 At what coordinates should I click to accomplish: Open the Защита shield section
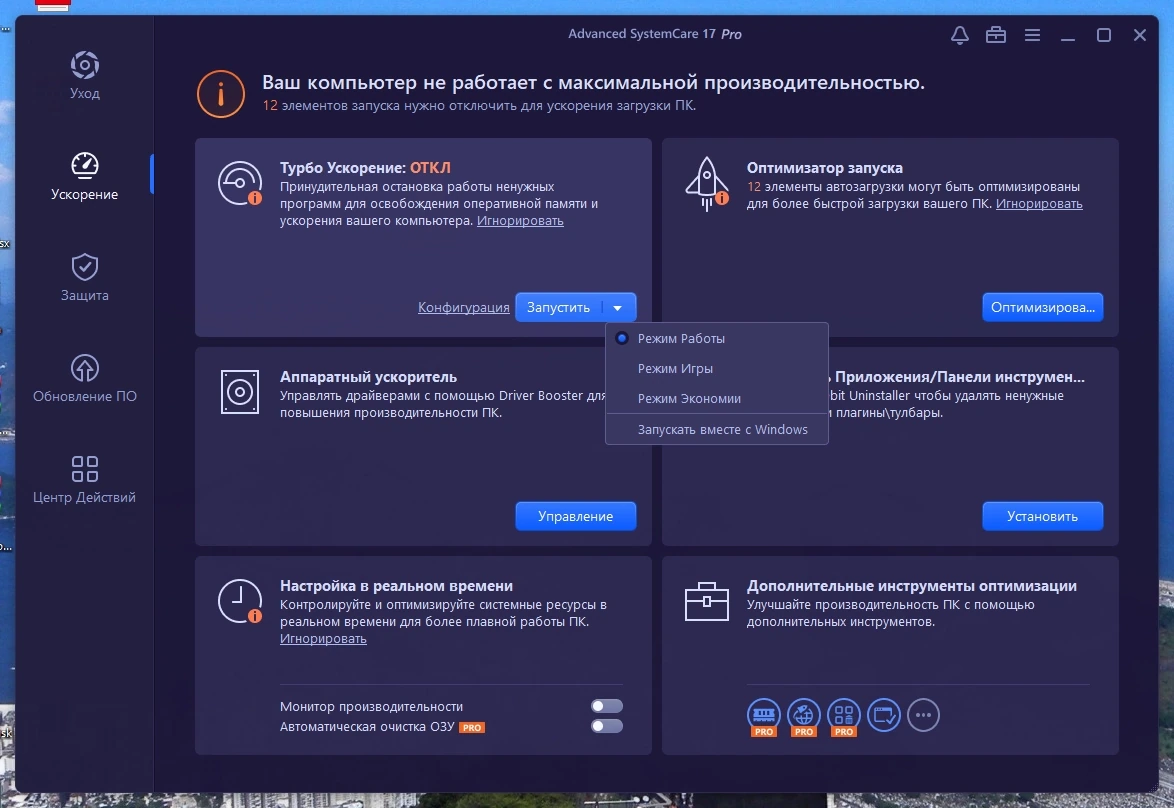tap(85, 277)
